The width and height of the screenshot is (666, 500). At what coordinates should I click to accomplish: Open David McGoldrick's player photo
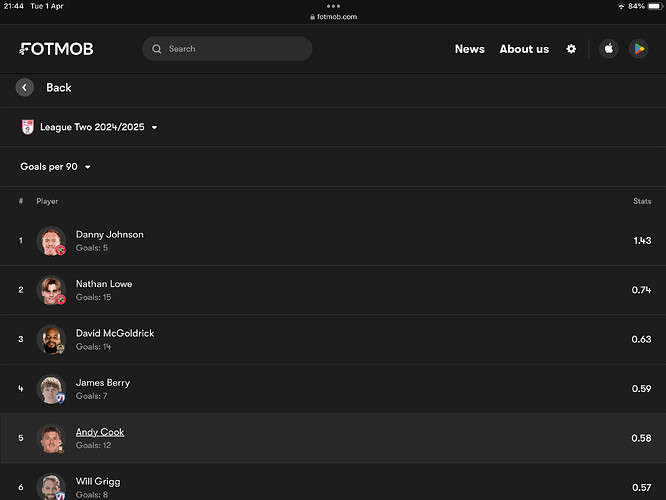point(51,339)
